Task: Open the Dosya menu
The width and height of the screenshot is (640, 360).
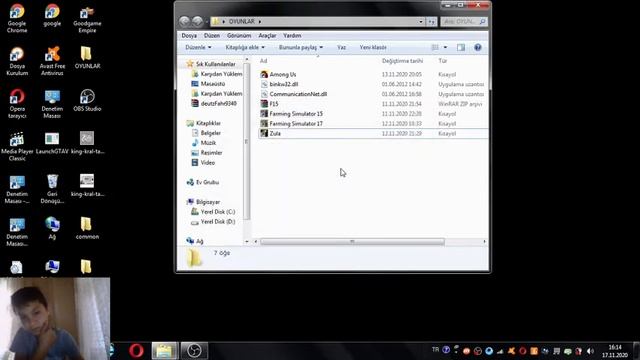Action: 189,36
